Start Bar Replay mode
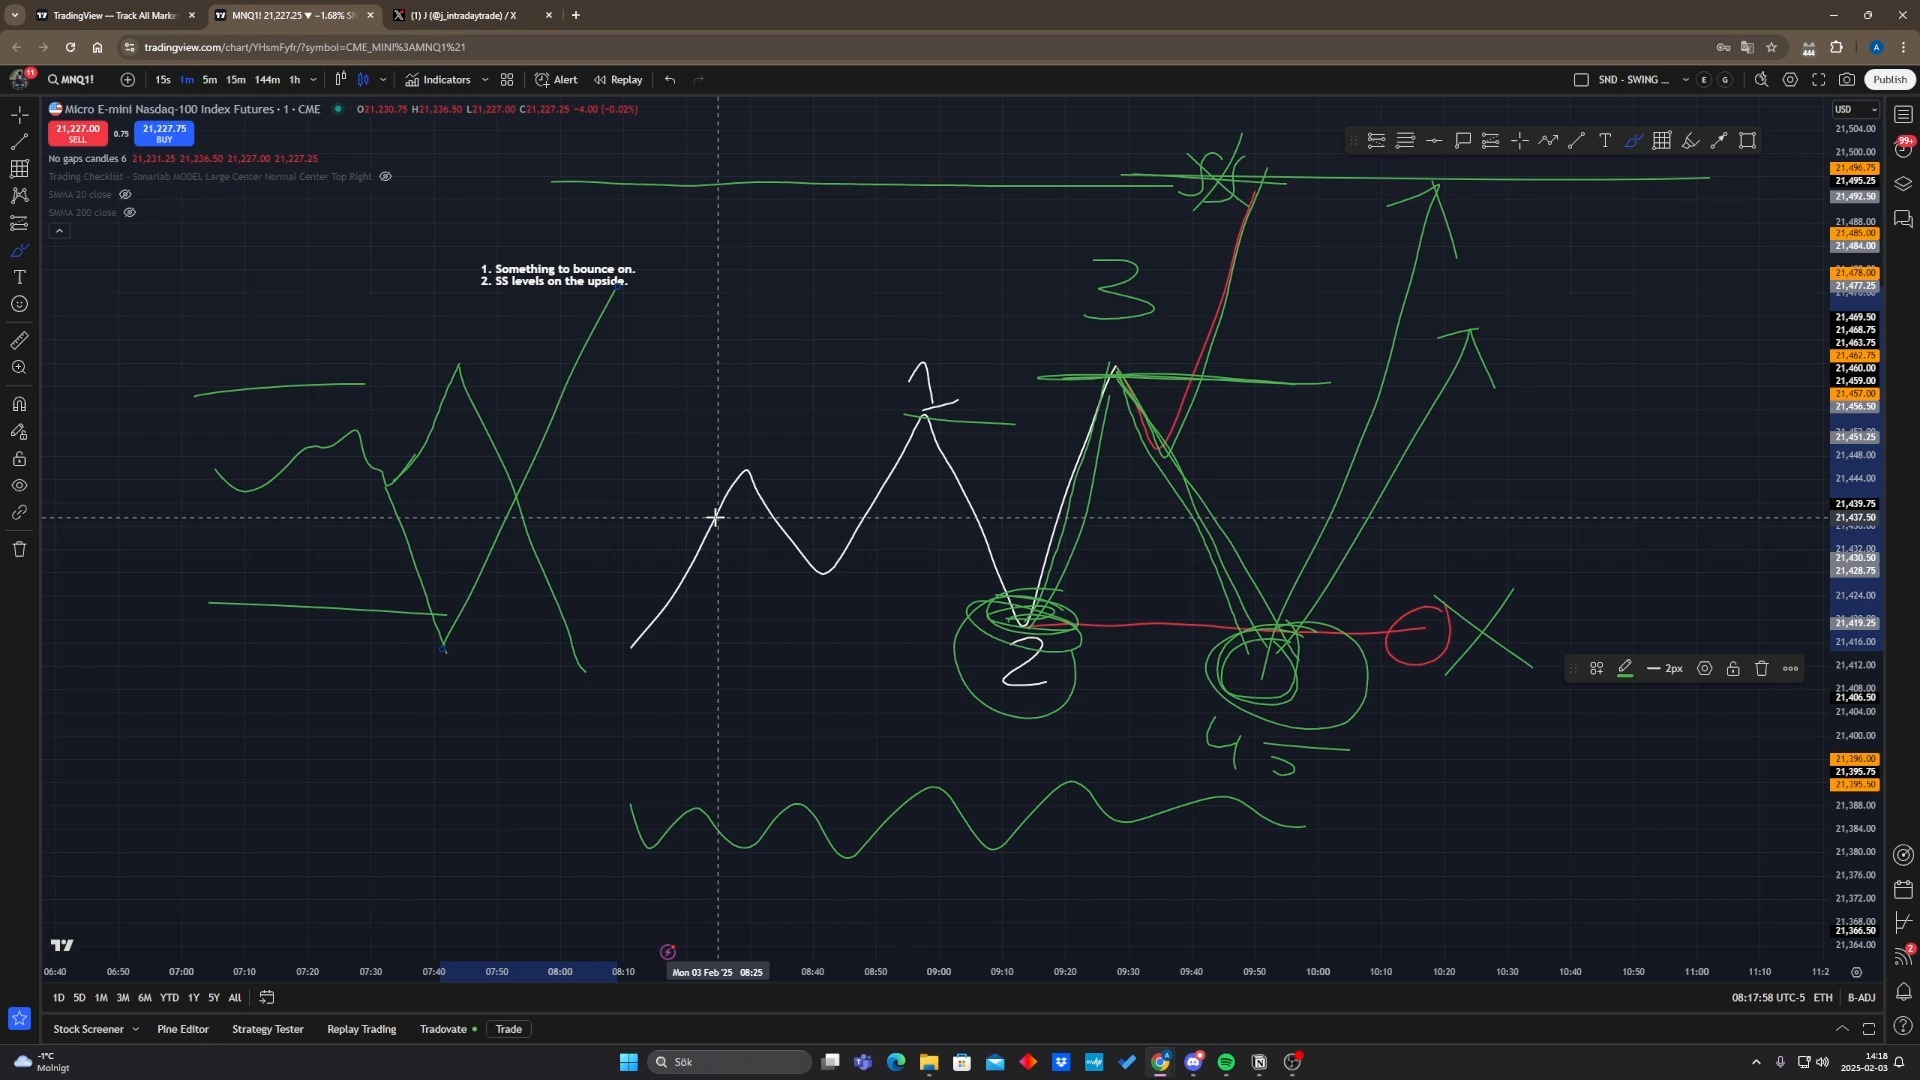Image resolution: width=1920 pixels, height=1080 pixels. pyautogui.click(x=618, y=80)
